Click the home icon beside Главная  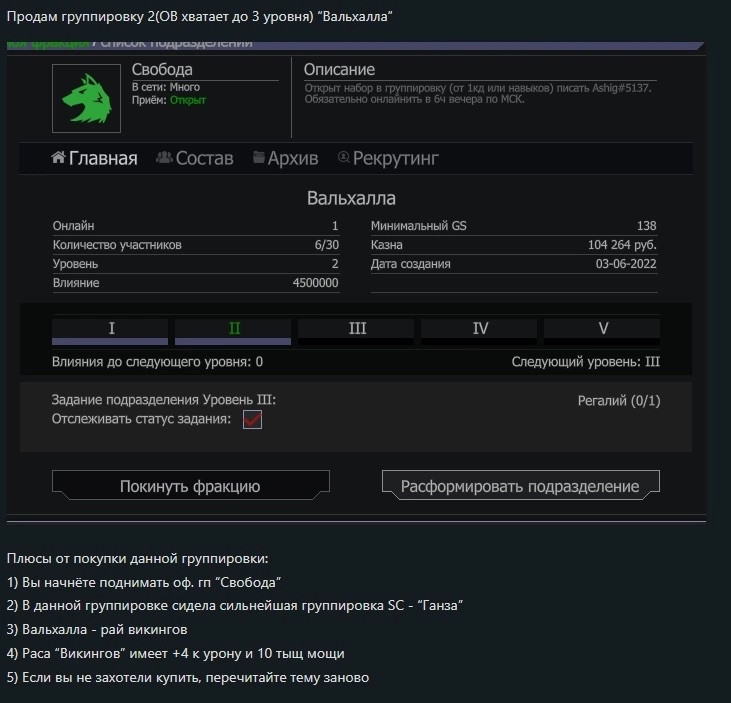click(x=58, y=158)
